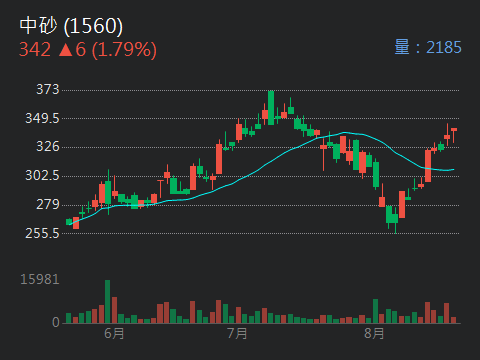Image resolution: width=480 pixels, height=360 pixels.
Task: Click the volume readout 量：2185
Action: point(428,47)
